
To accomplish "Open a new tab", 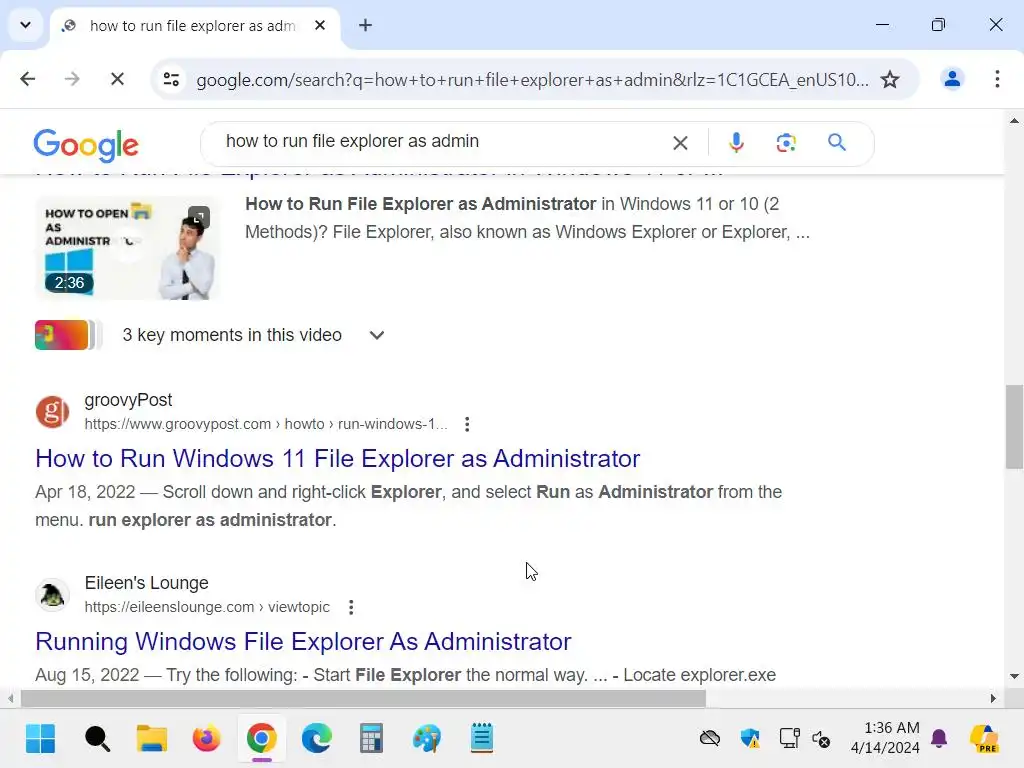I will [365, 25].
